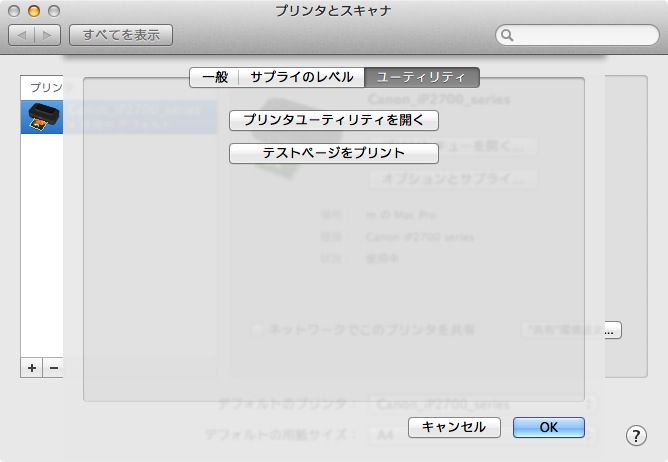Dismiss the sheet with キャンセル
This screenshot has width=668, height=462.
pyautogui.click(x=454, y=427)
